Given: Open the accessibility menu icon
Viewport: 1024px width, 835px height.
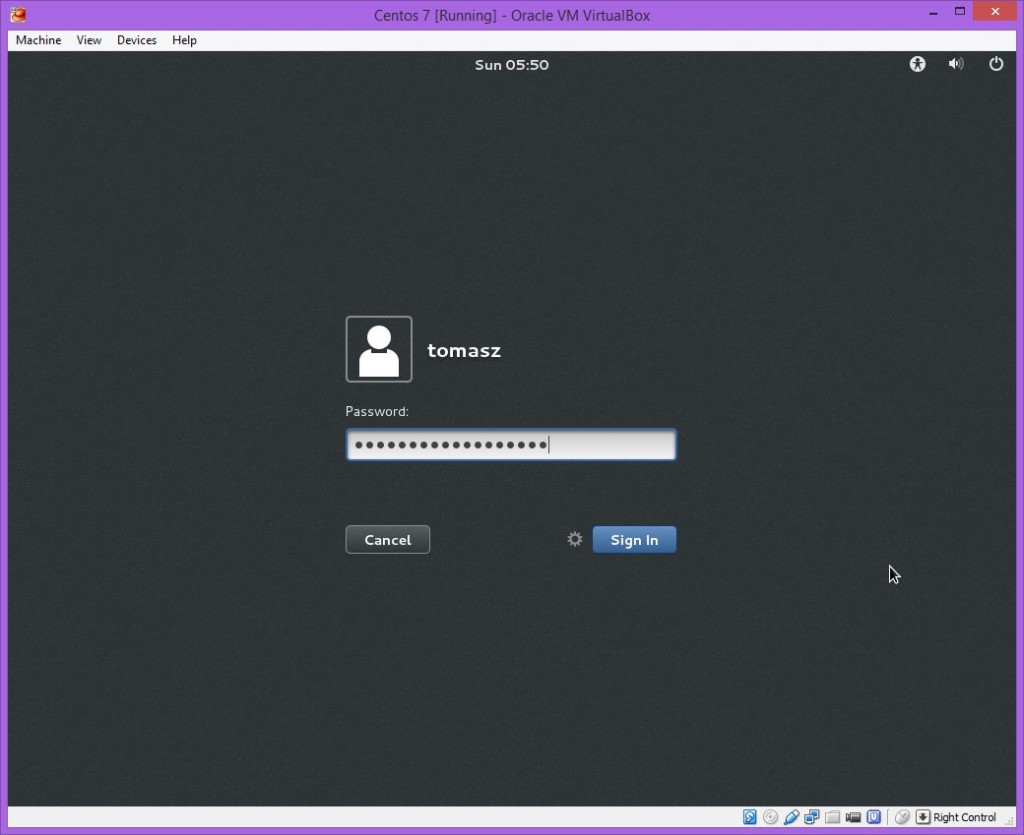Looking at the screenshot, I should pyautogui.click(x=917, y=64).
